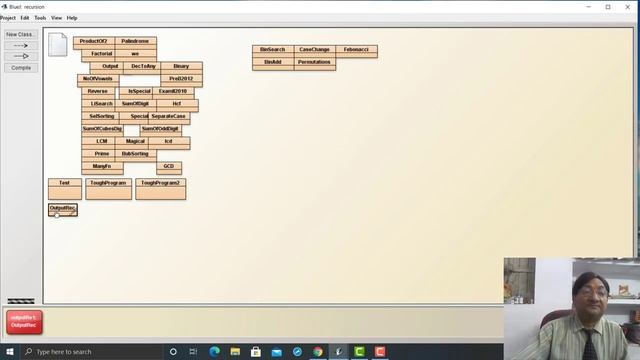Open the red Camtasia recorder taskbar icon
Image resolution: width=640 pixels, height=360 pixels.
point(380,351)
